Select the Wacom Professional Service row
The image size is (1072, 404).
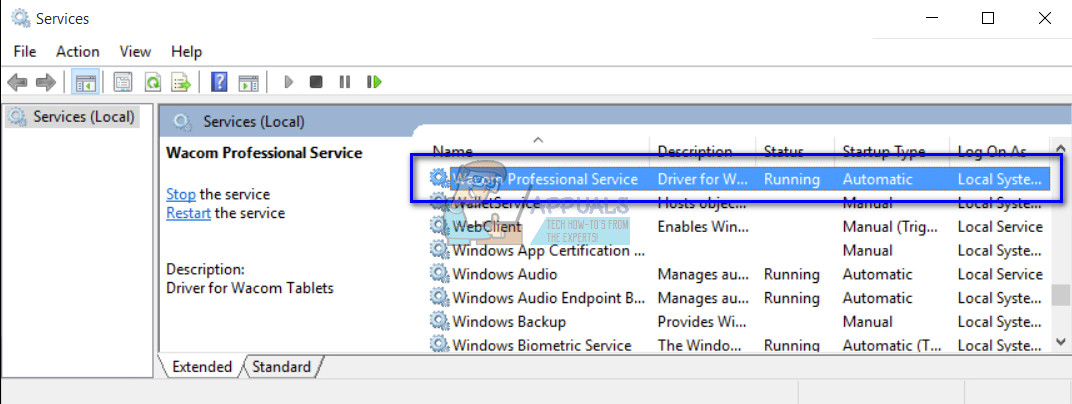(740, 179)
